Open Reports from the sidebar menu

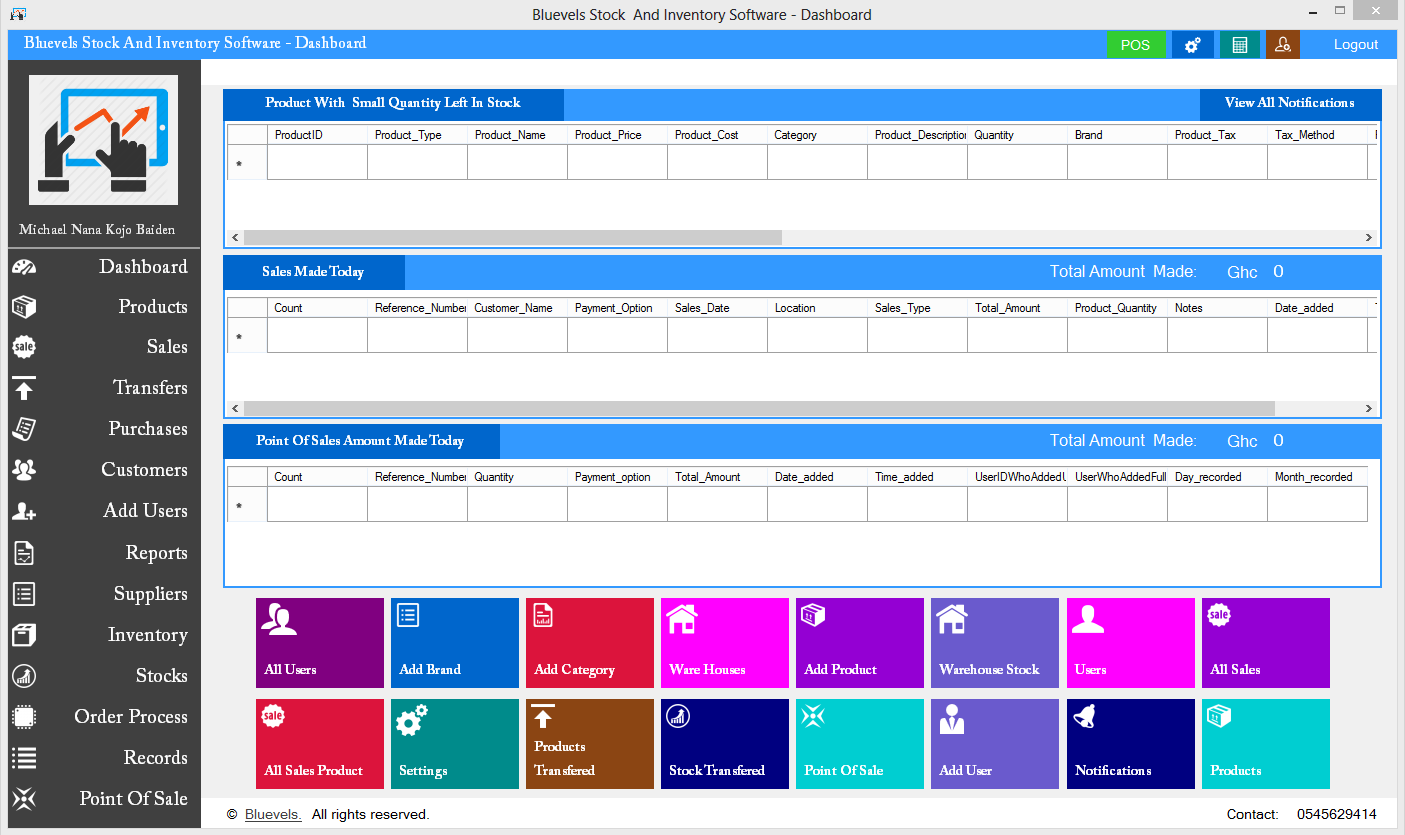point(156,553)
